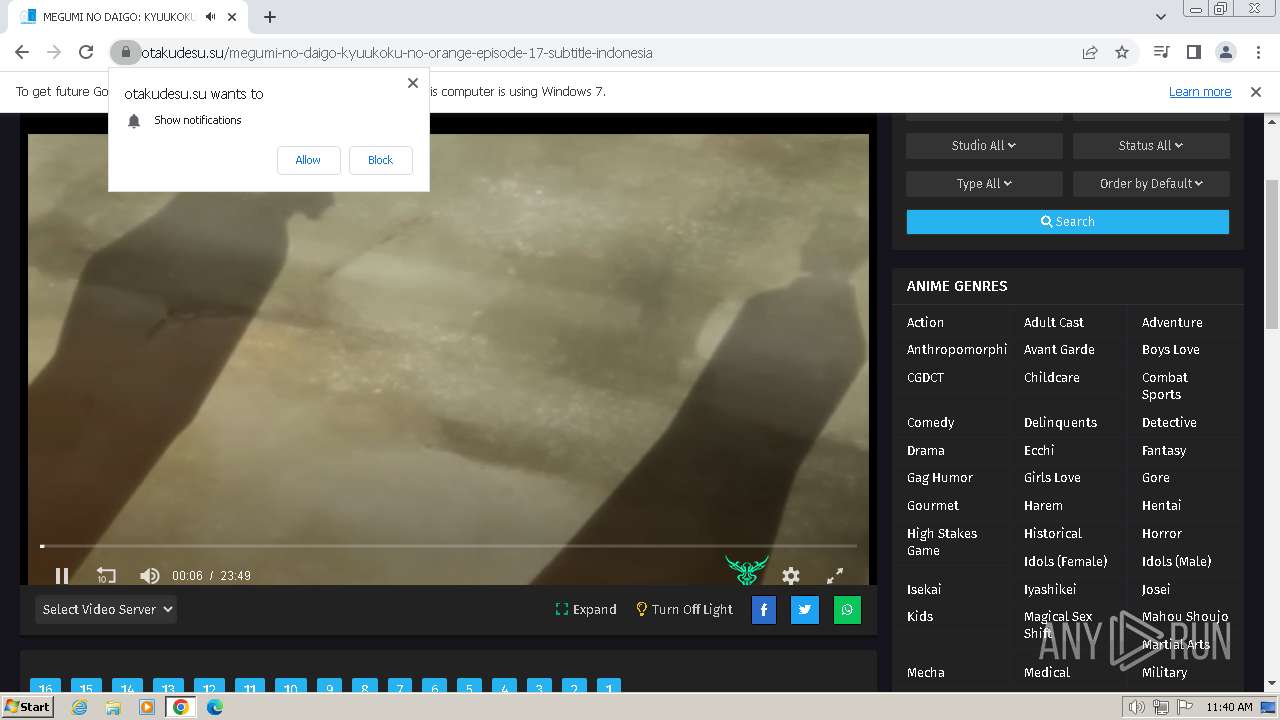Pause the video playback
Screen dimensions: 1280x720
tap(62, 575)
